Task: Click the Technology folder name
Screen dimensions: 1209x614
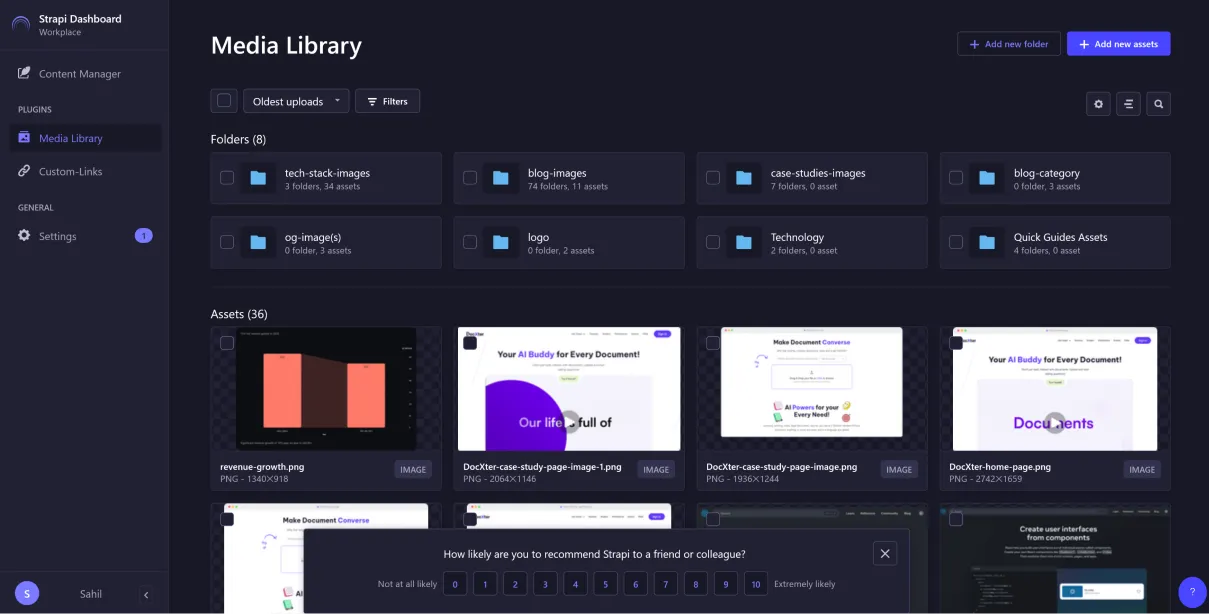Action: coord(797,237)
